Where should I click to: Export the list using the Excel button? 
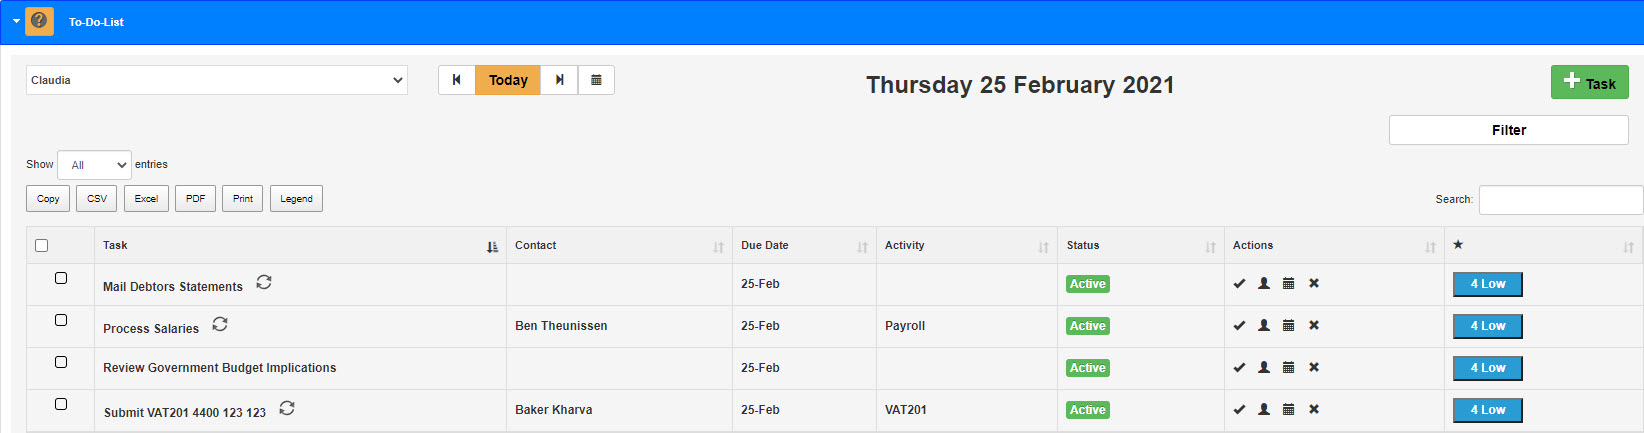(146, 199)
